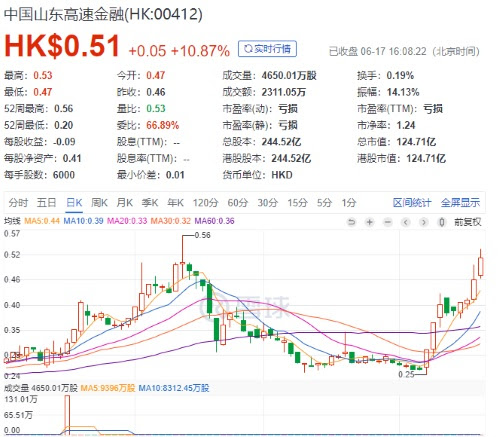Select the 季K tab
The image size is (500, 437).
[x=150, y=202]
